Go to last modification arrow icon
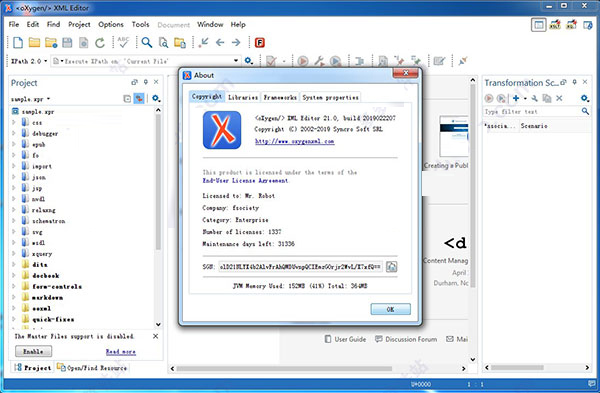 click(x=204, y=42)
